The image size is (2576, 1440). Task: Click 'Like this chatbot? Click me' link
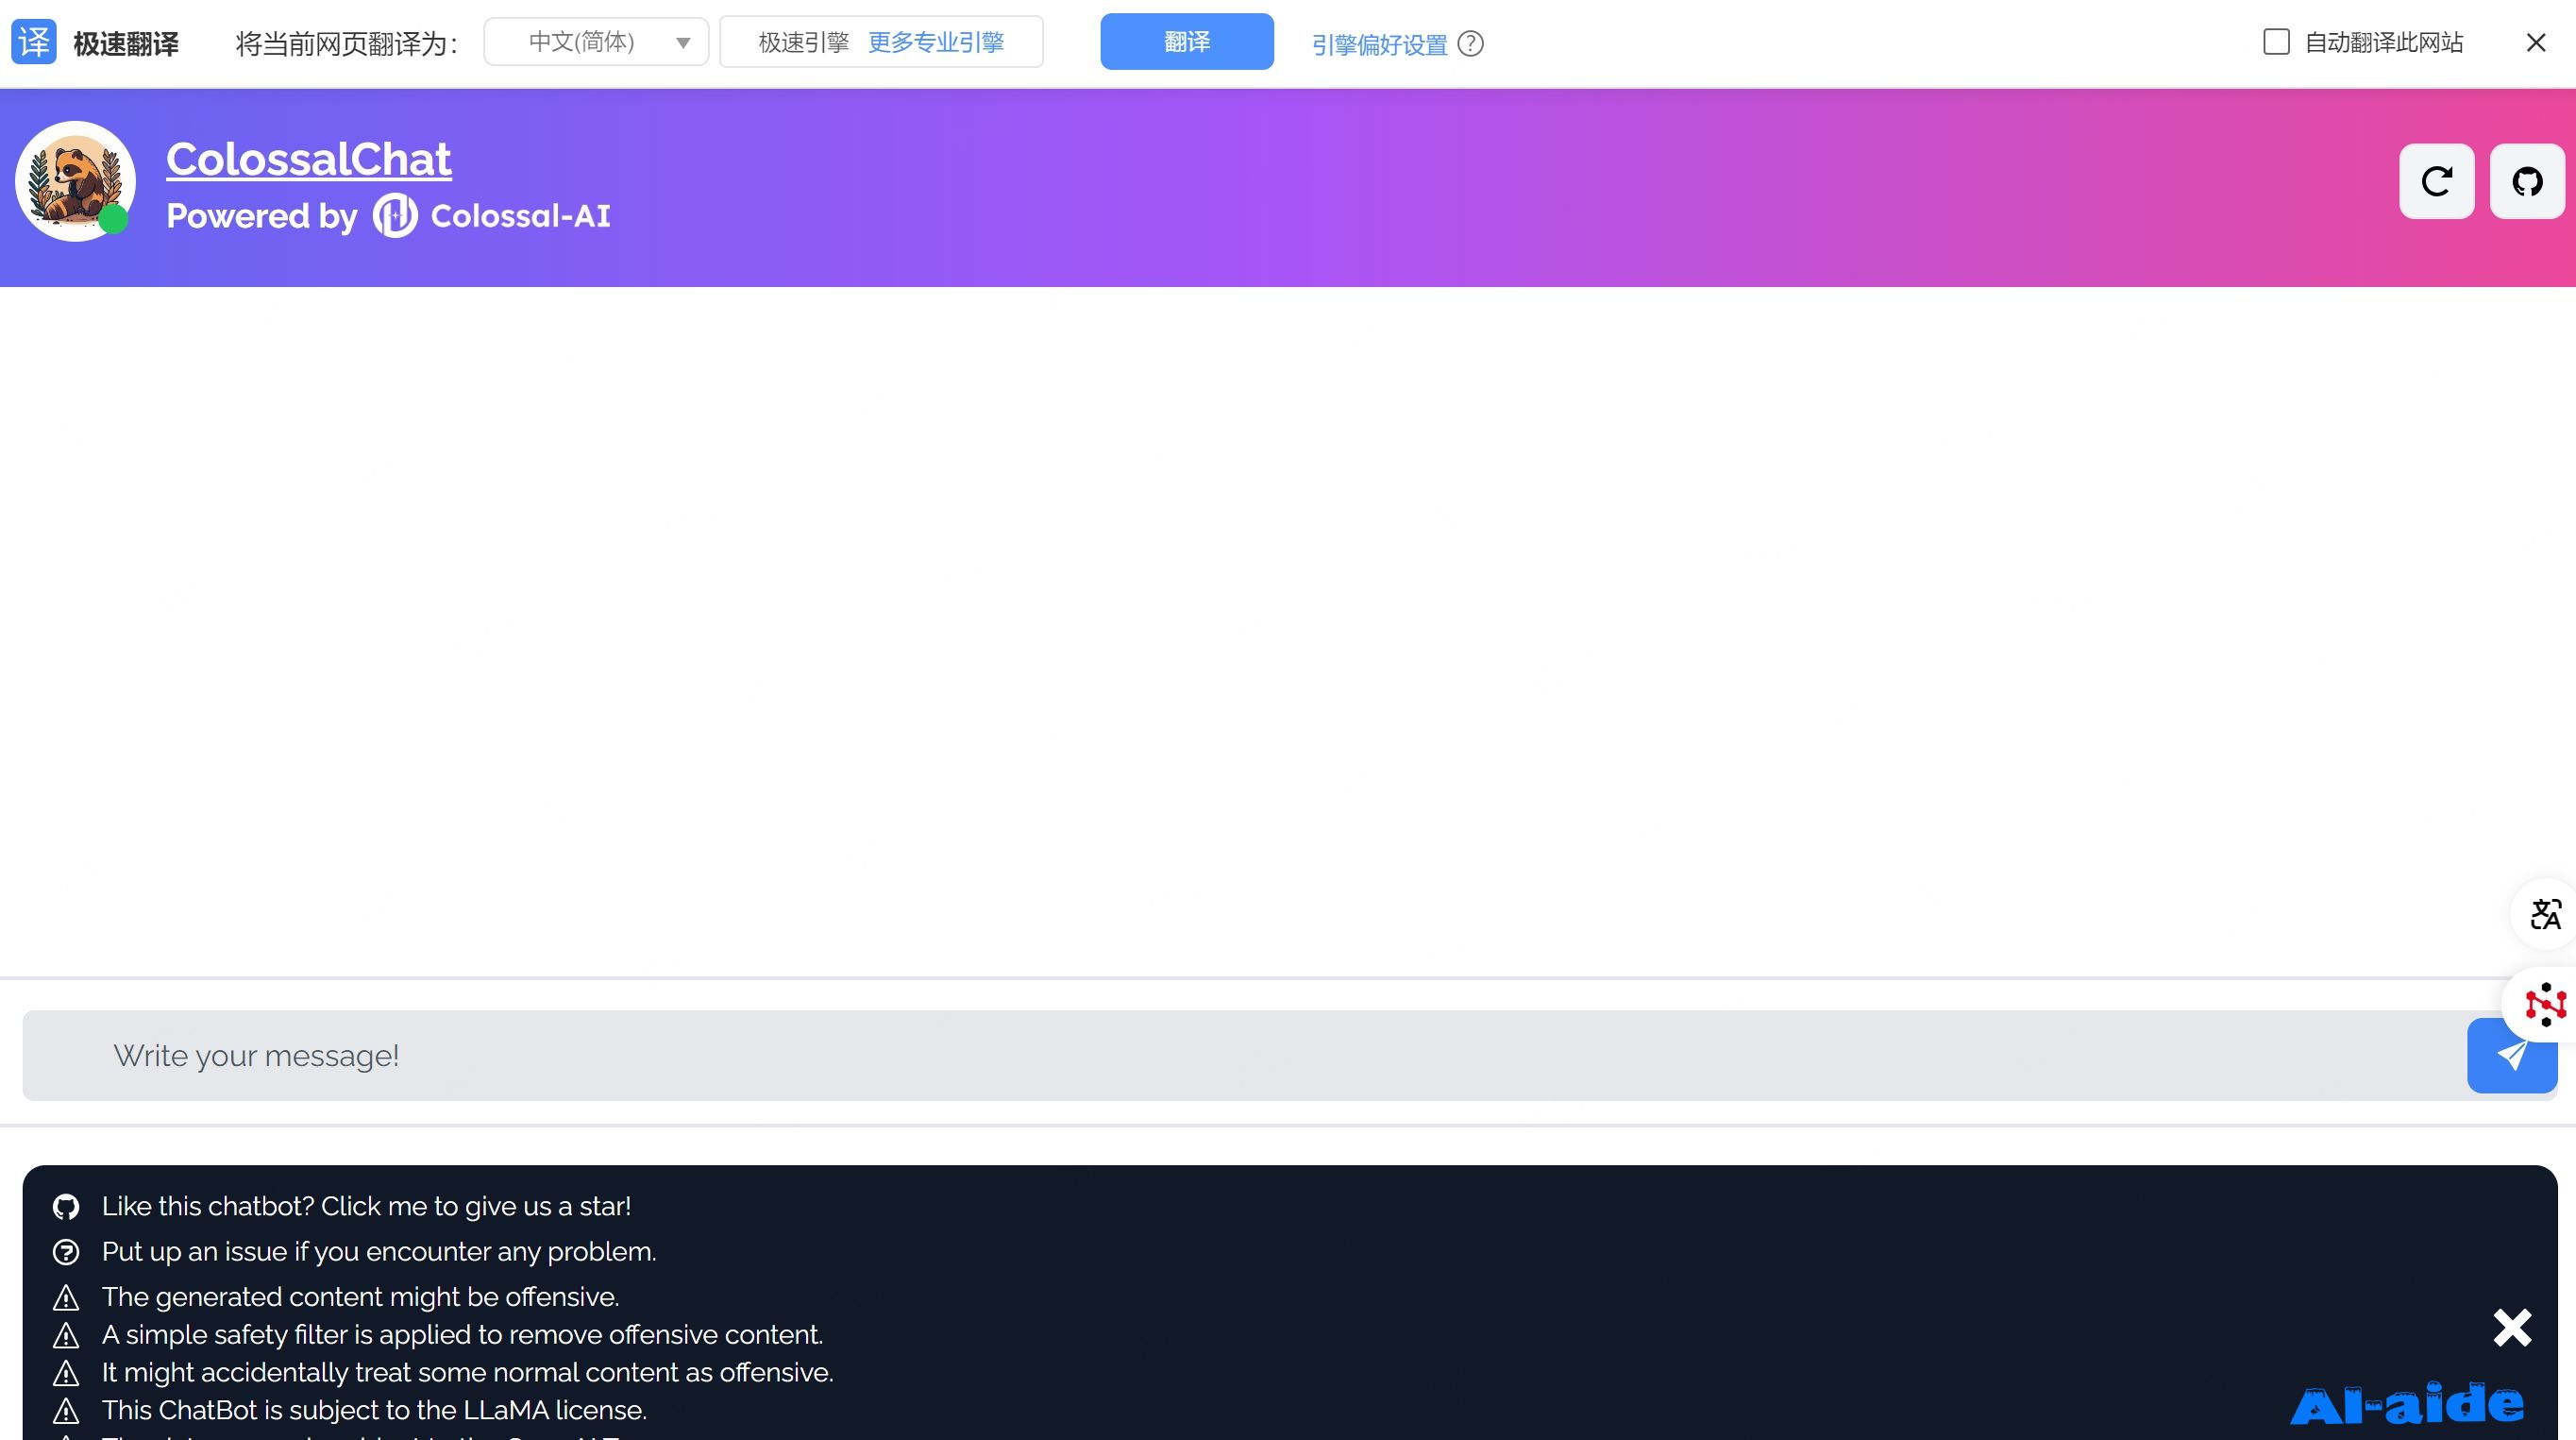click(x=366, y=1207)
